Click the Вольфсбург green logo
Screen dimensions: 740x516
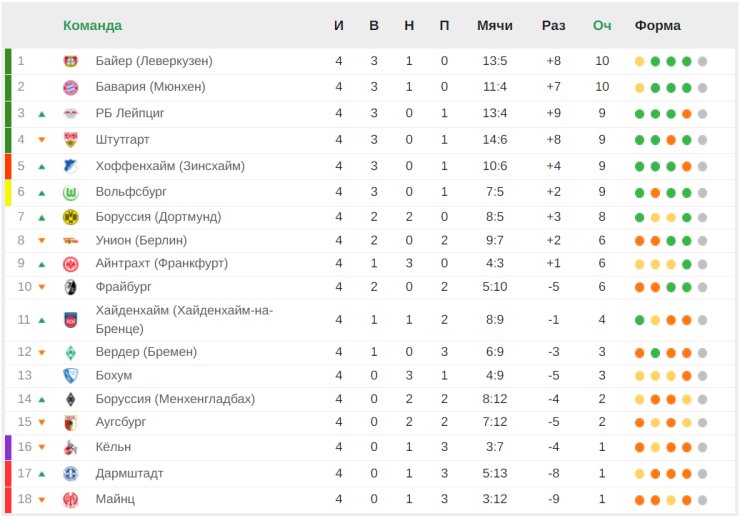(x=70, y=191)
